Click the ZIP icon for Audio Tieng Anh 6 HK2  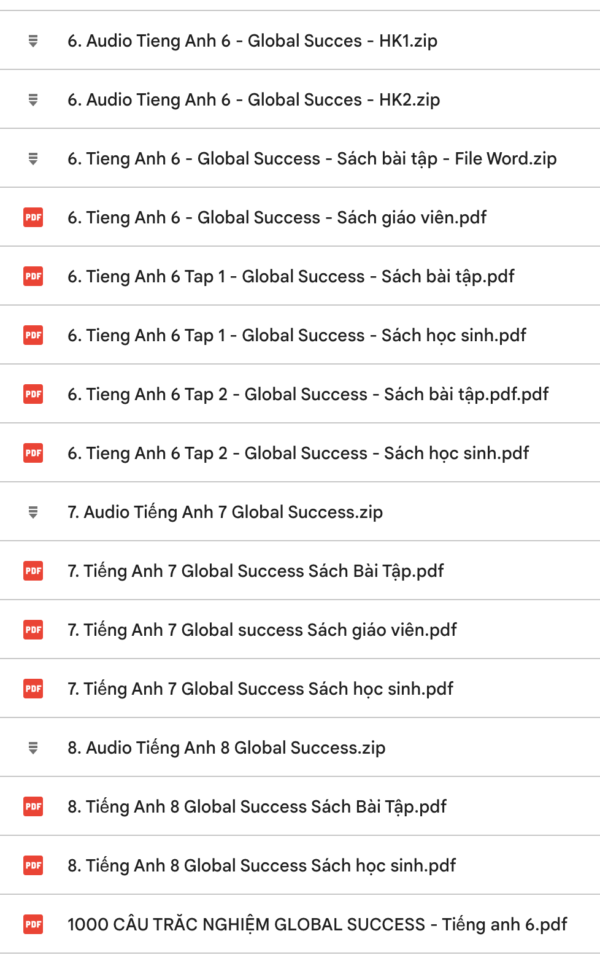click(32, 100)
